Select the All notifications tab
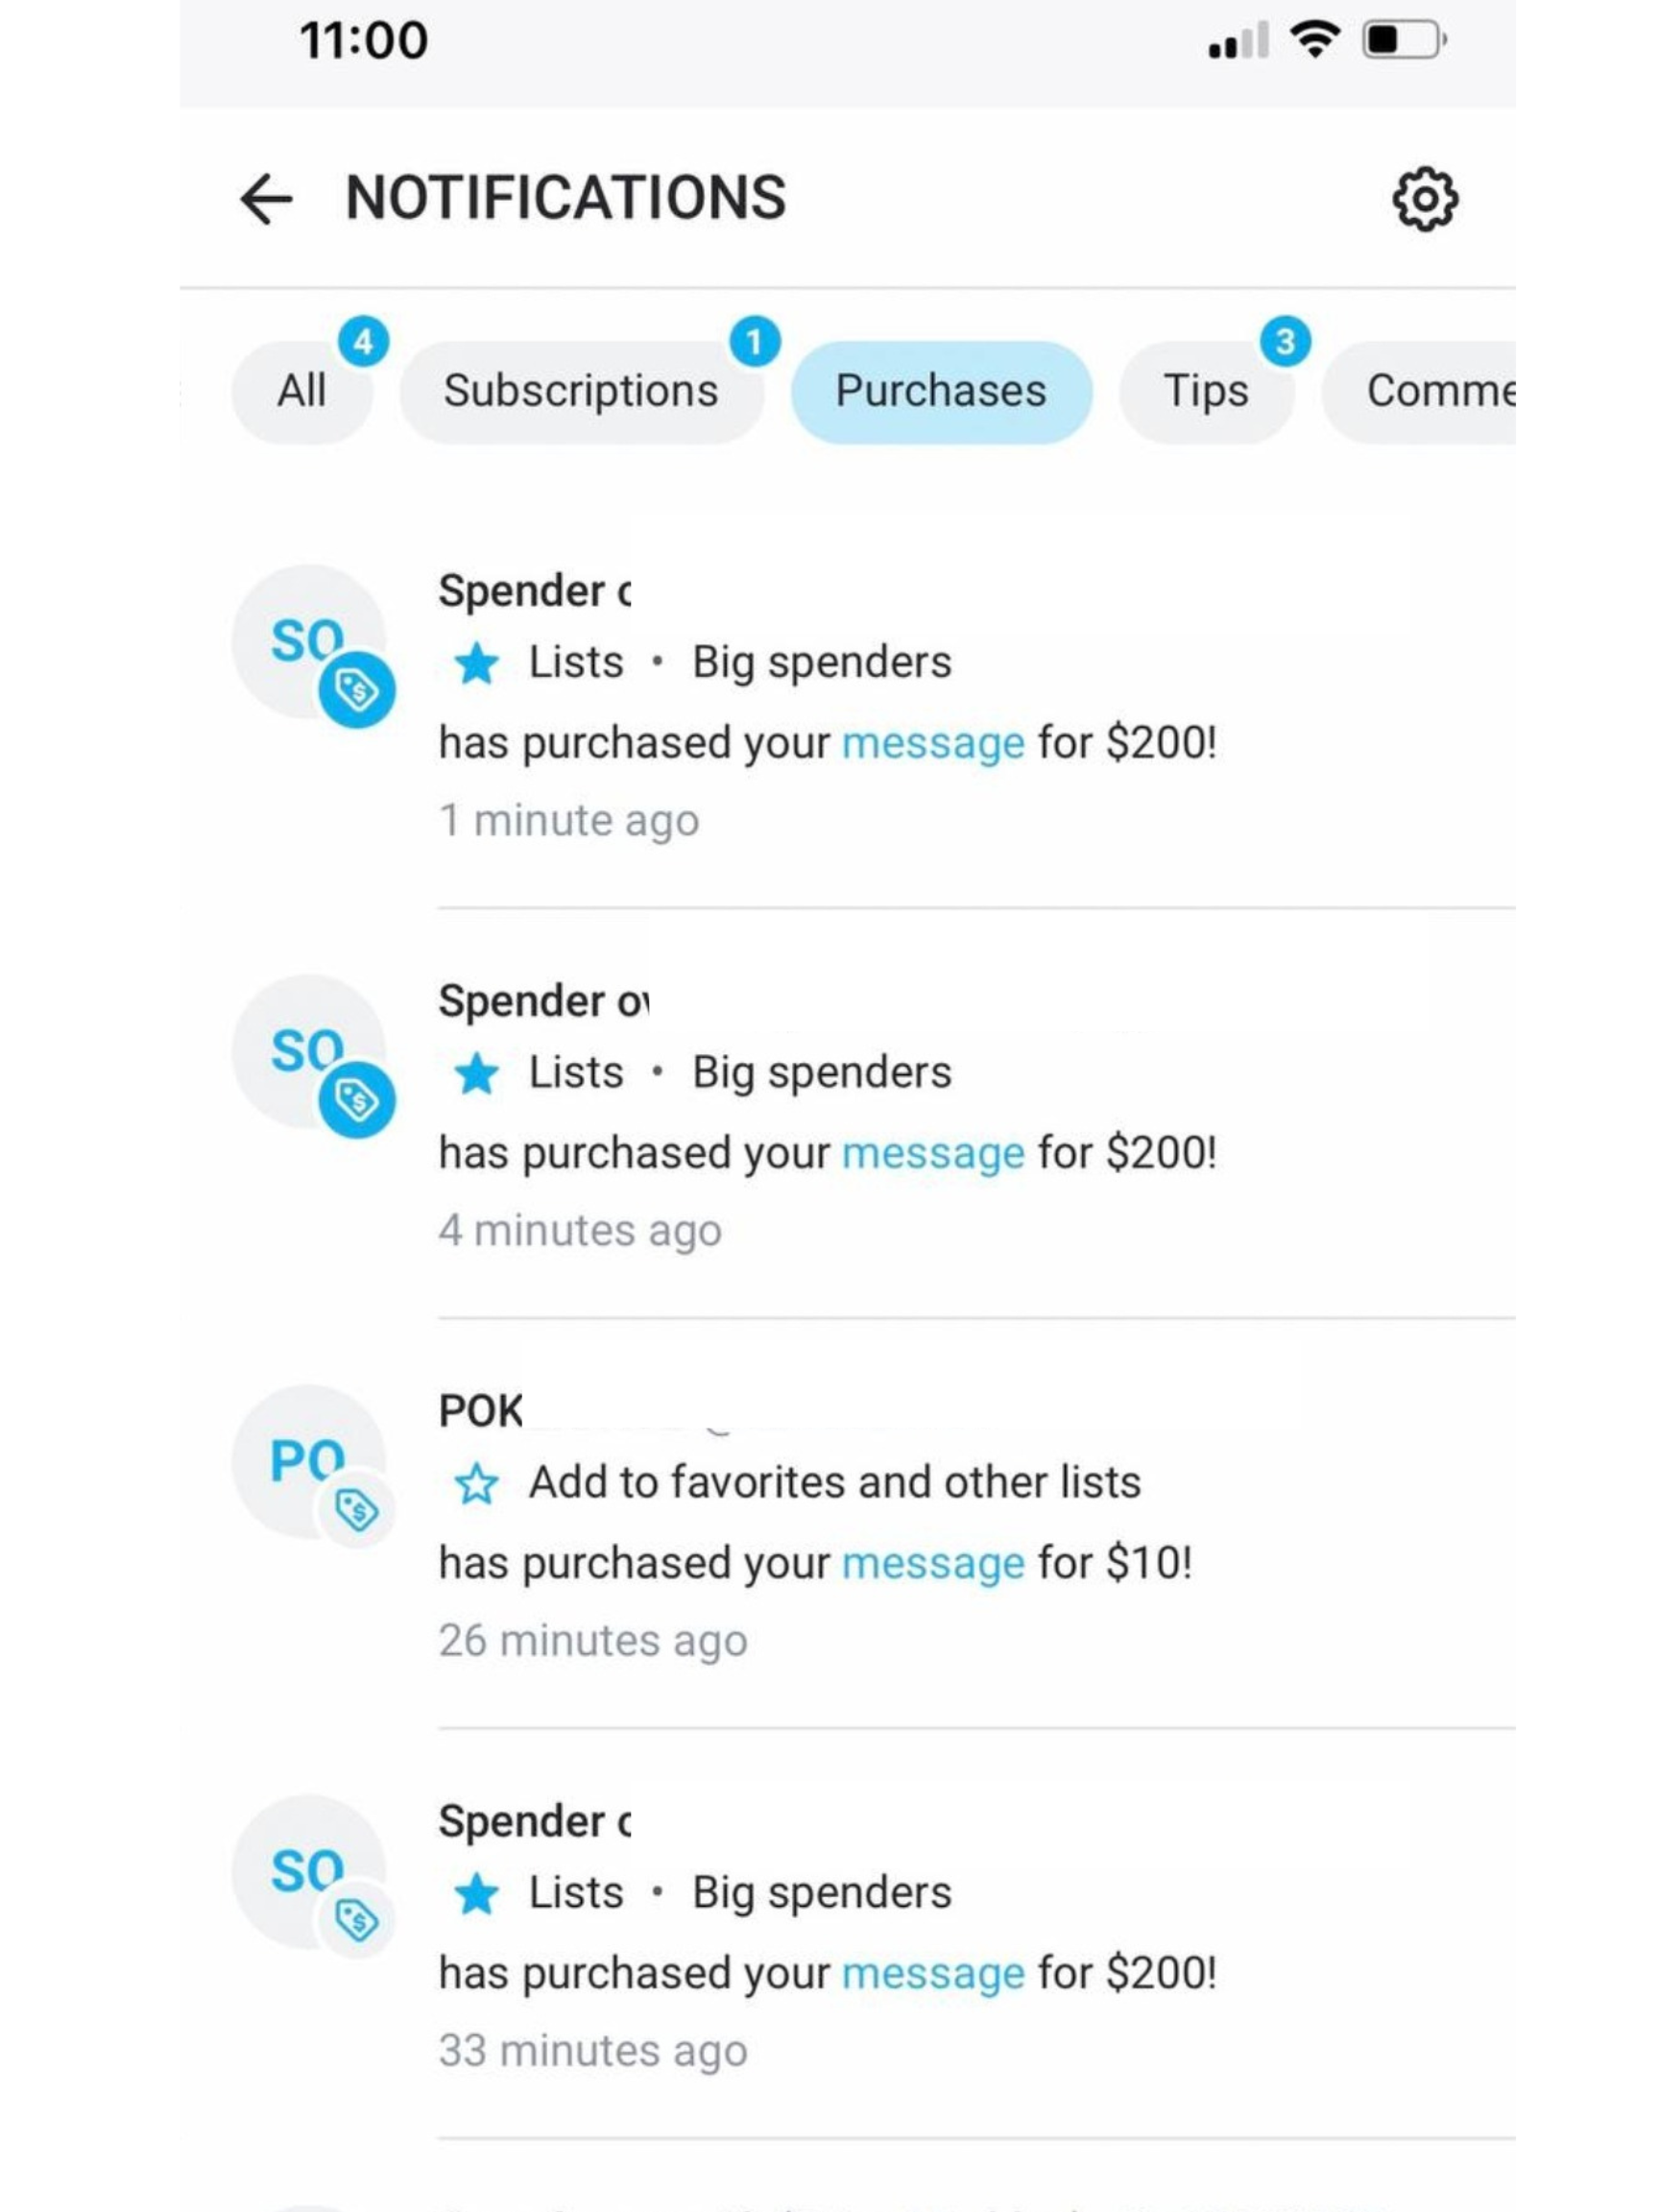 tap(301, 391)
